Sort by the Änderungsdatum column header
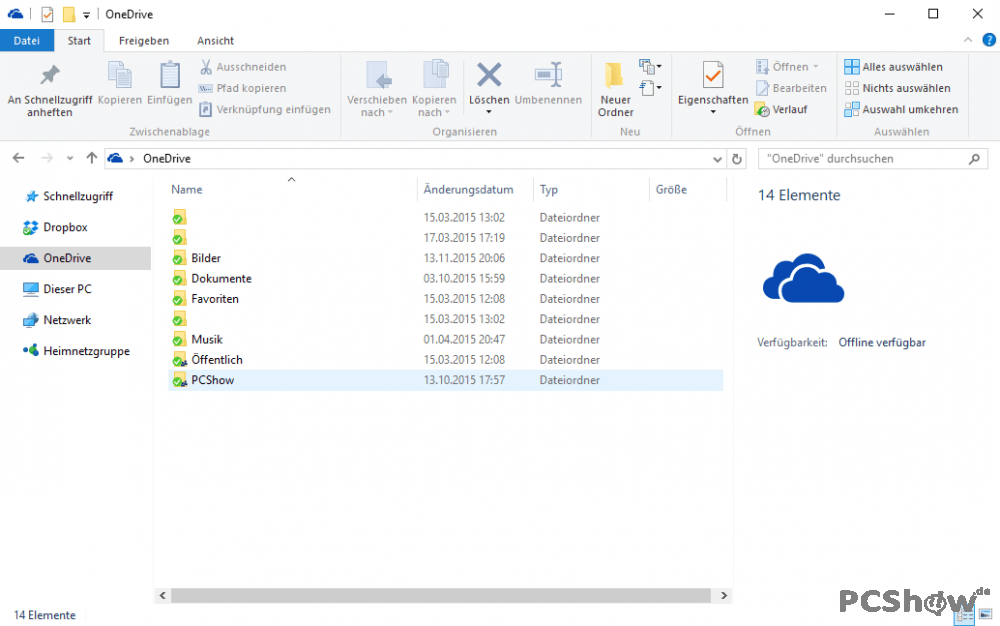The image size is (1000, 626). [468, 189]
